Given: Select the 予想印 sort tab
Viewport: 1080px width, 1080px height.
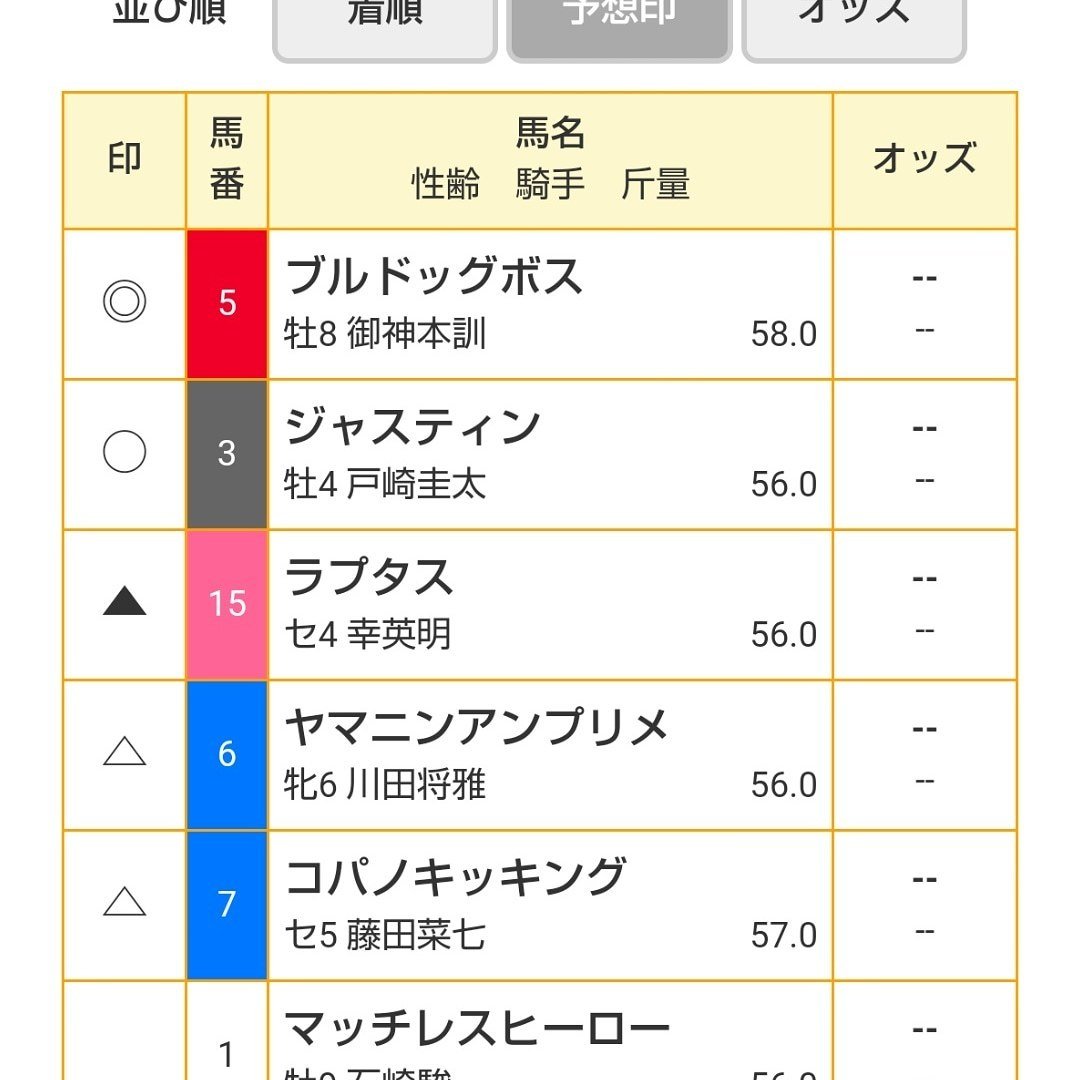Looking at the screenshot, I should pos(619,28).
